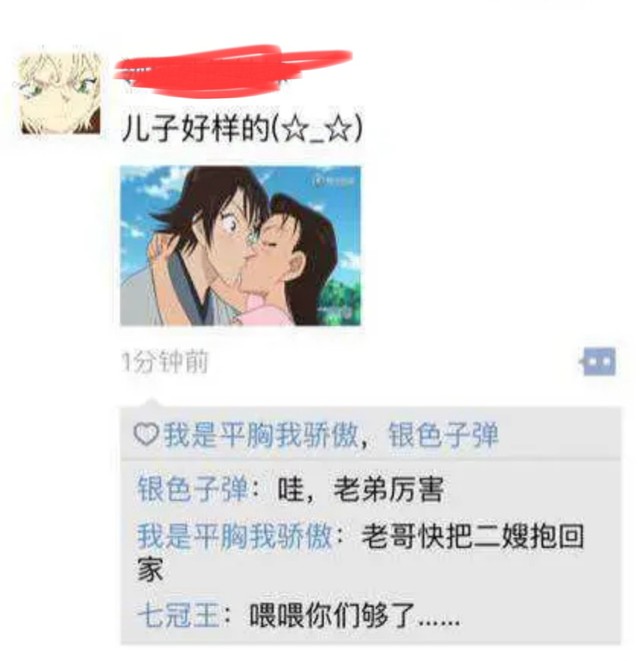Open liker 银色子弹 in likes row
This screenshot has width=640, height=661.
443,435
